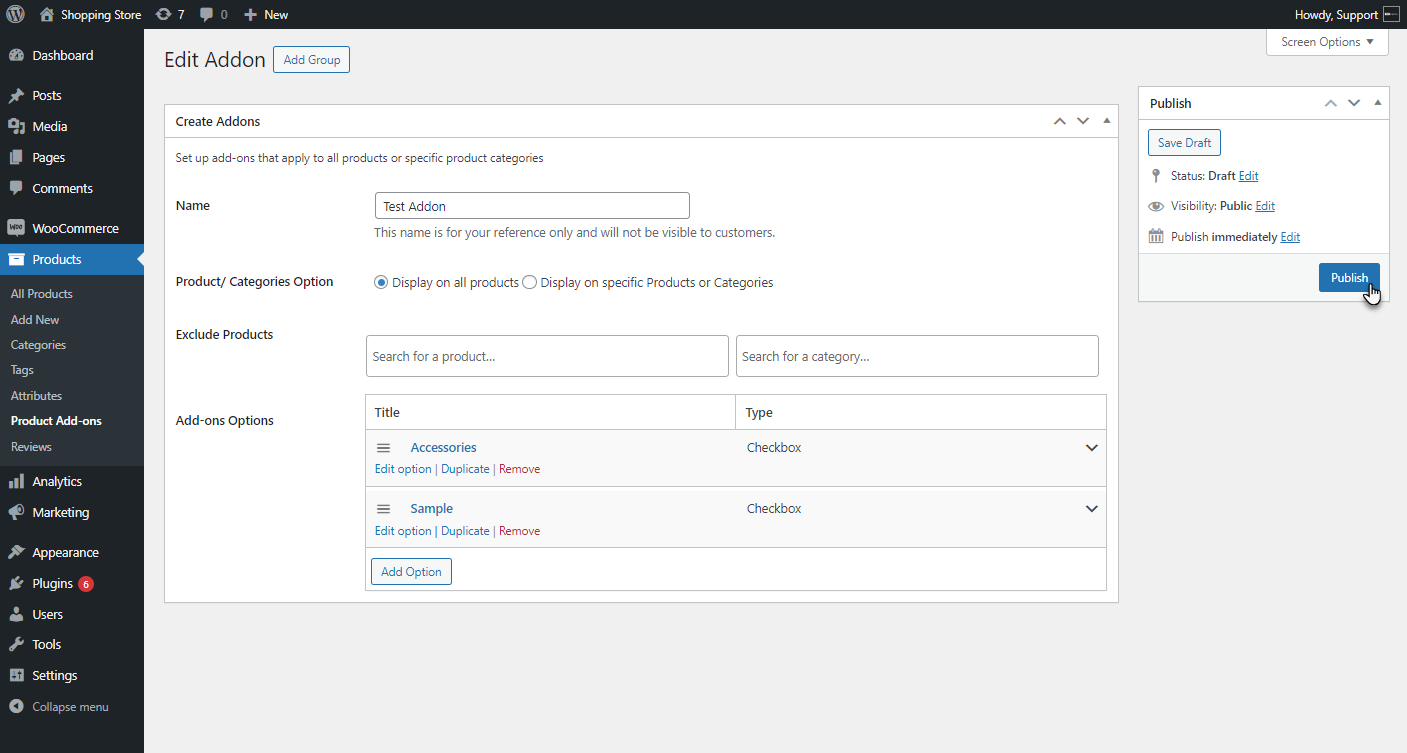
Task: Open the Sample option title link
Action: click(431, 509)
